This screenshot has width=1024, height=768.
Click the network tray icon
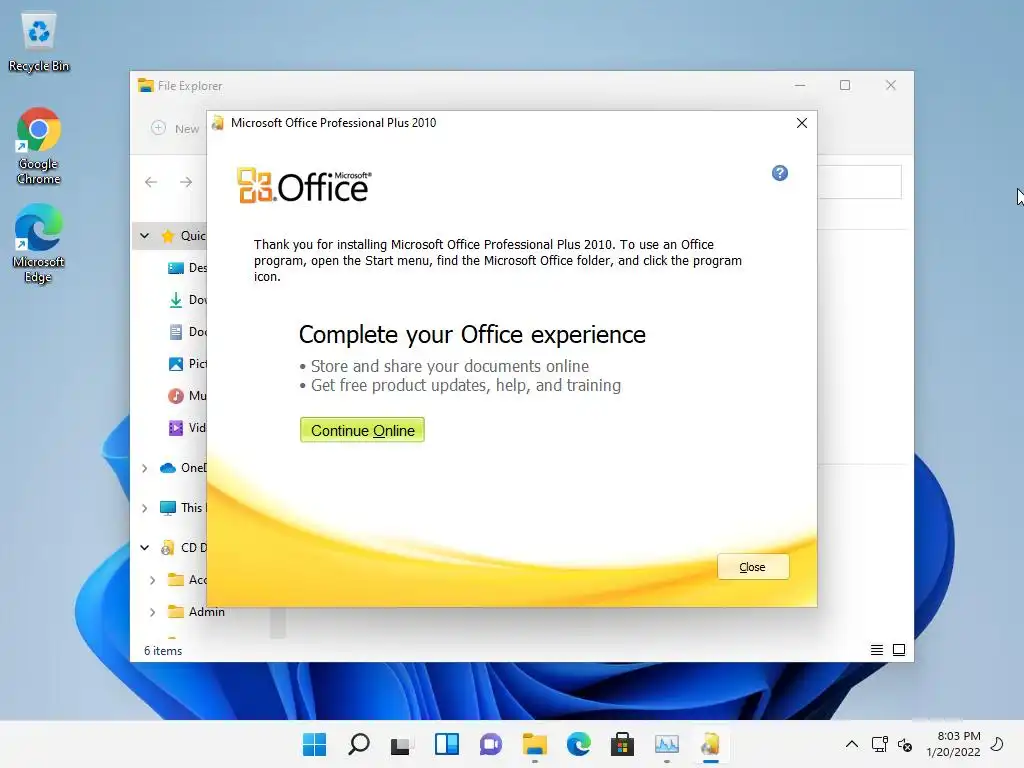(880, 744)
